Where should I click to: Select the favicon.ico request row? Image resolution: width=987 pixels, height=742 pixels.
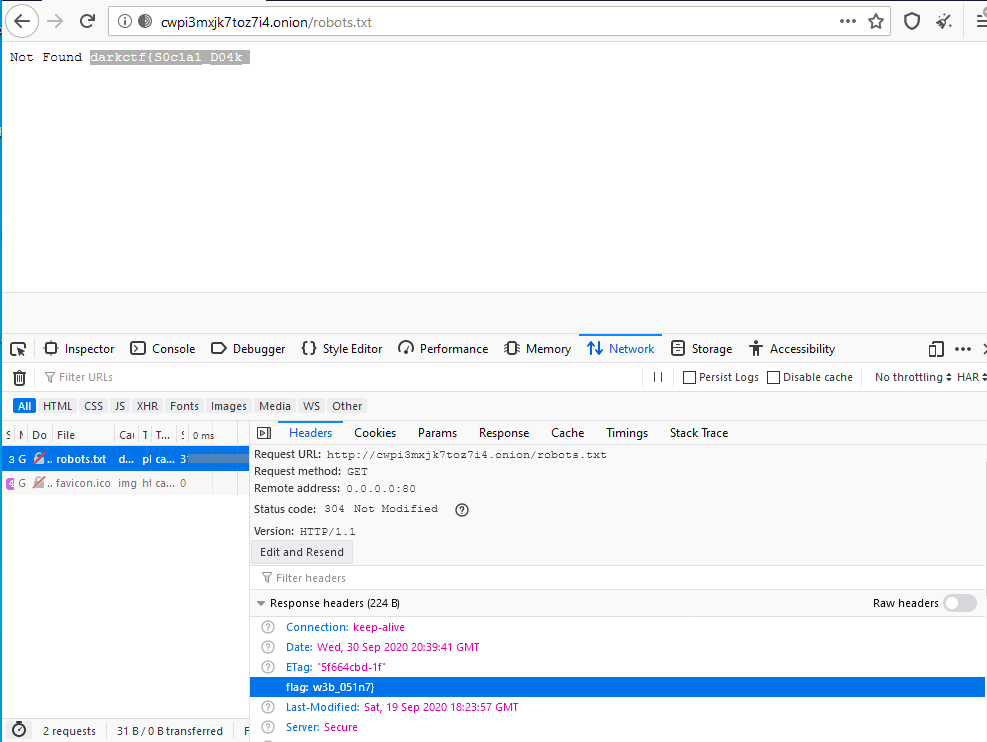point(125,483)
